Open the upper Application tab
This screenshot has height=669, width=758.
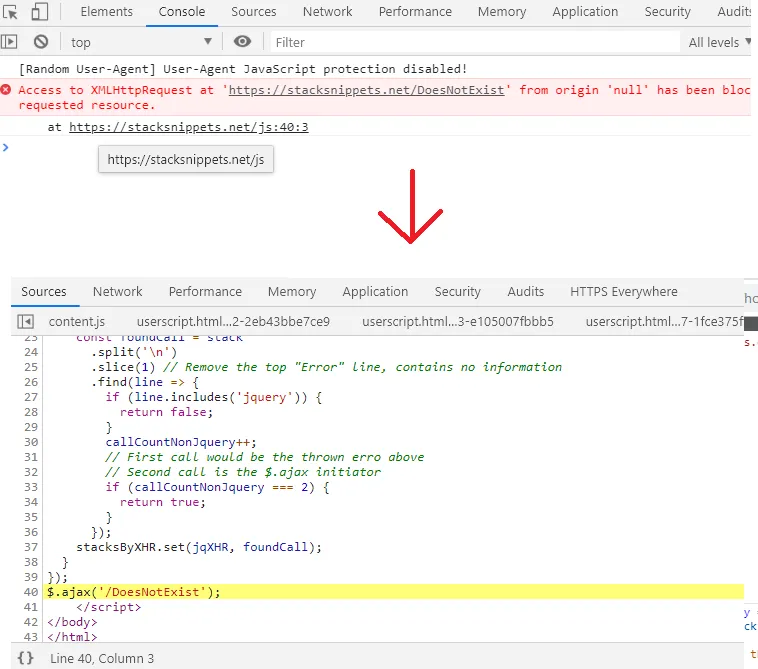585,12
